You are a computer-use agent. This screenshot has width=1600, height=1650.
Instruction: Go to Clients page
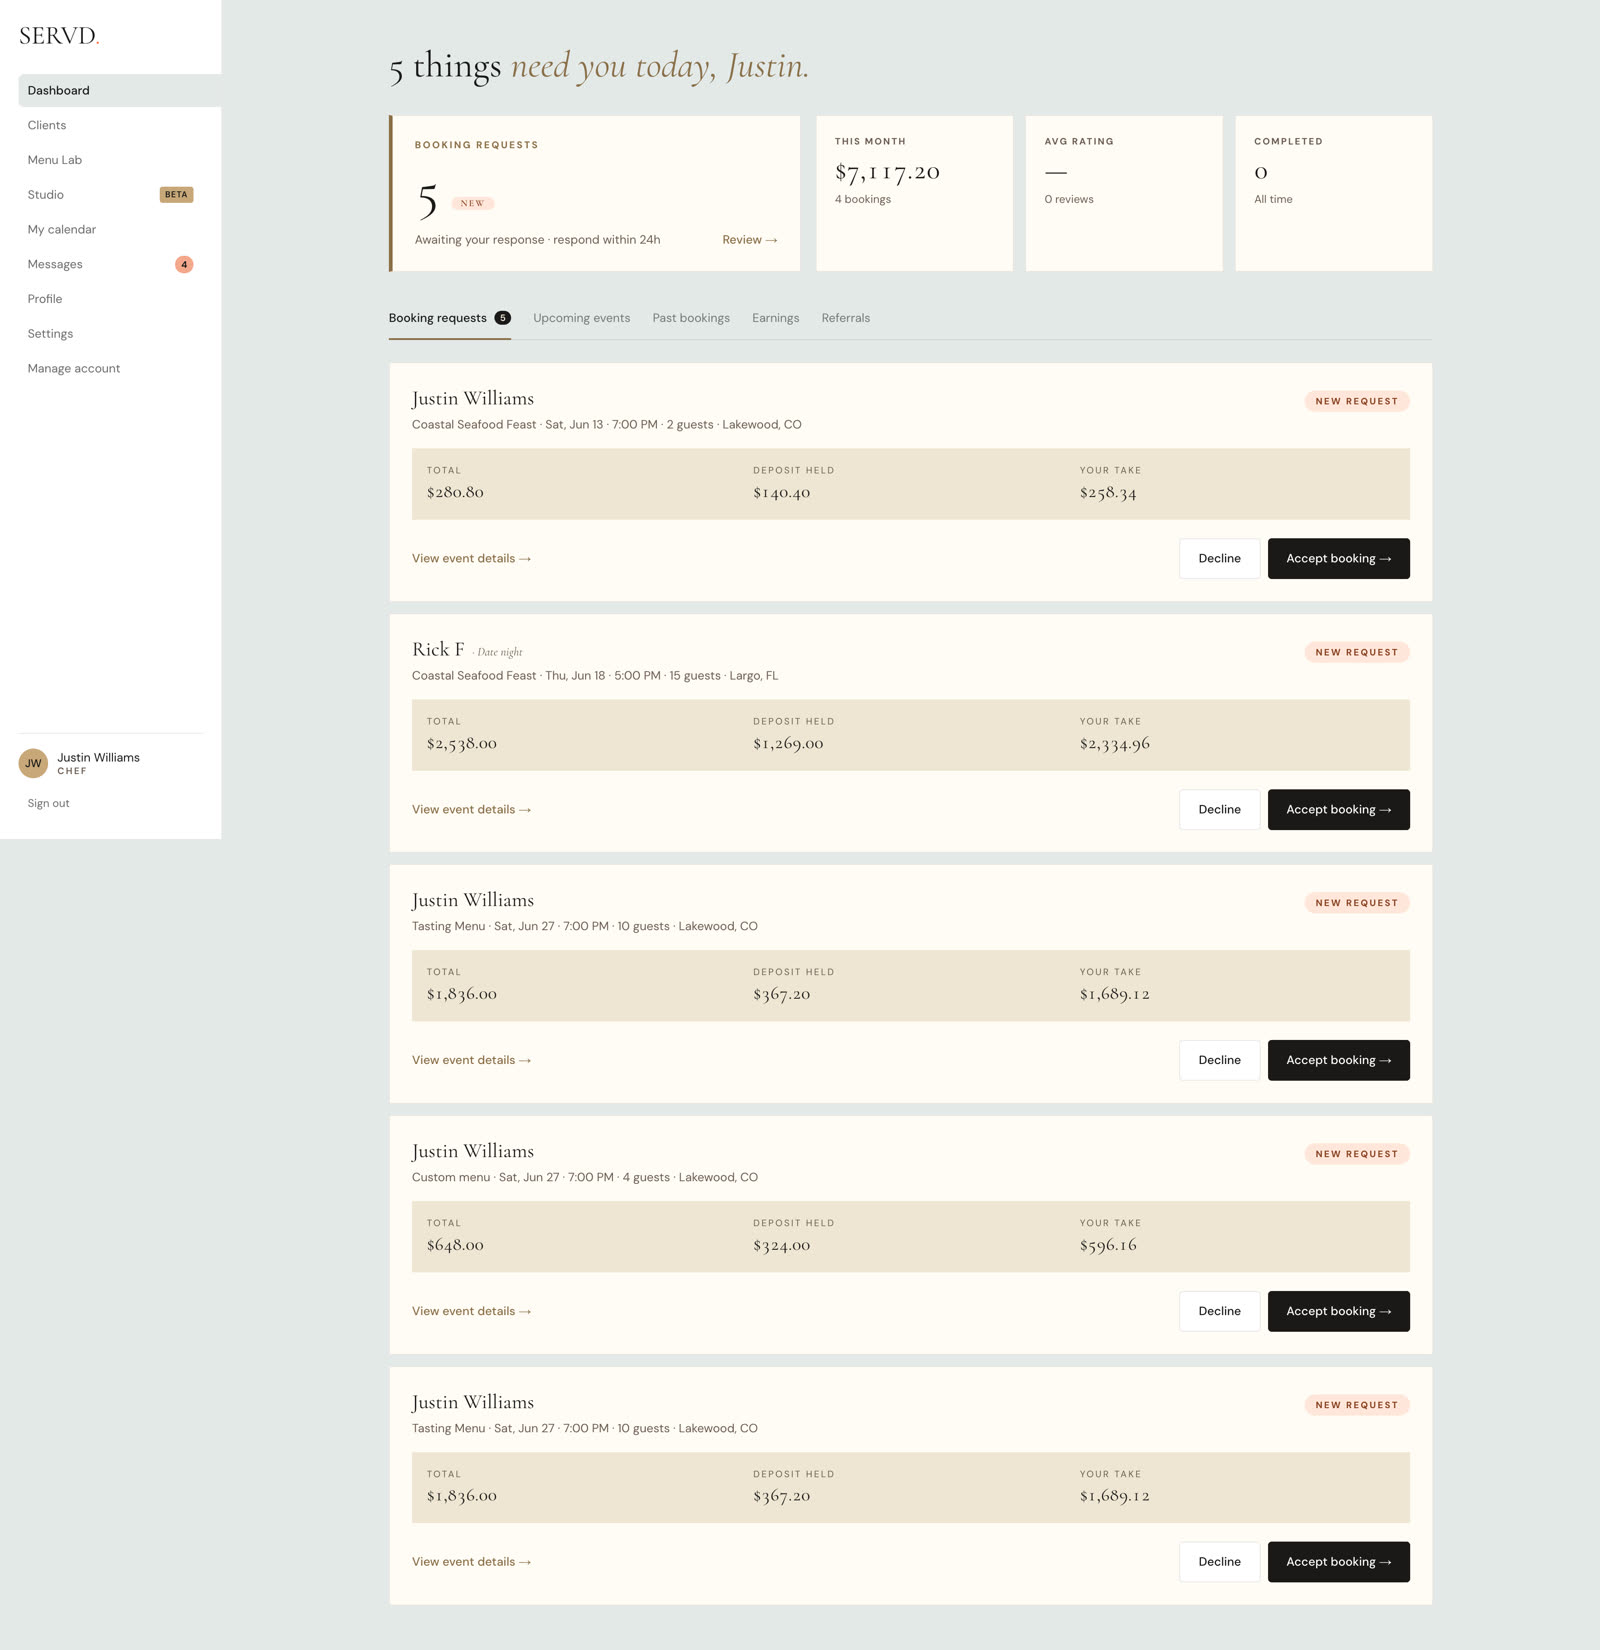pyautogui.click(x=47, y=125)
